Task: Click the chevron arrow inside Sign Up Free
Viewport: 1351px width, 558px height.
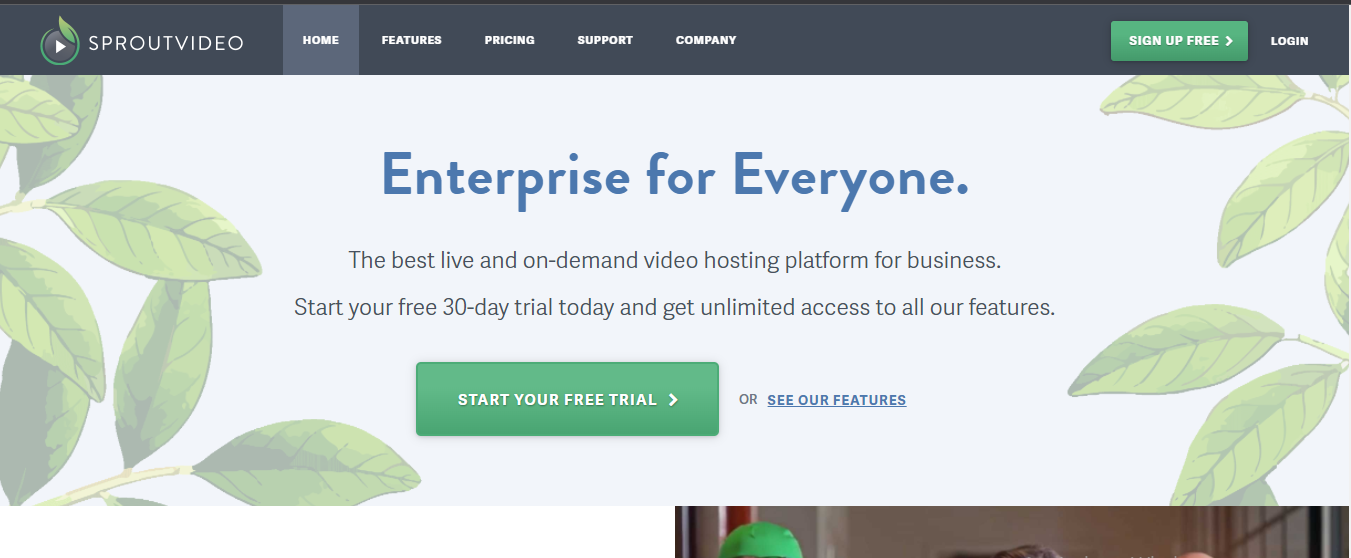Action: (x=1229, y=41)
